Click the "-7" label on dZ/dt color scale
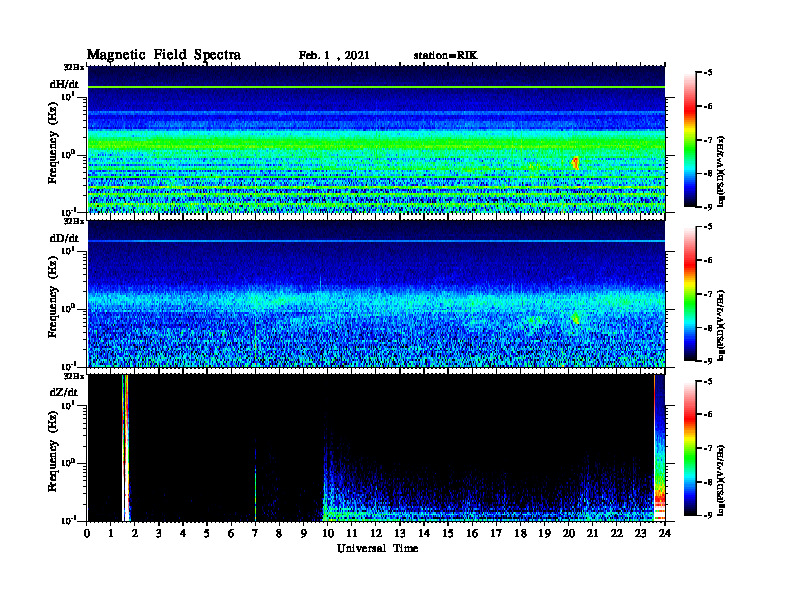The height and width of the screenshot is (612, 792). (708, 448)
